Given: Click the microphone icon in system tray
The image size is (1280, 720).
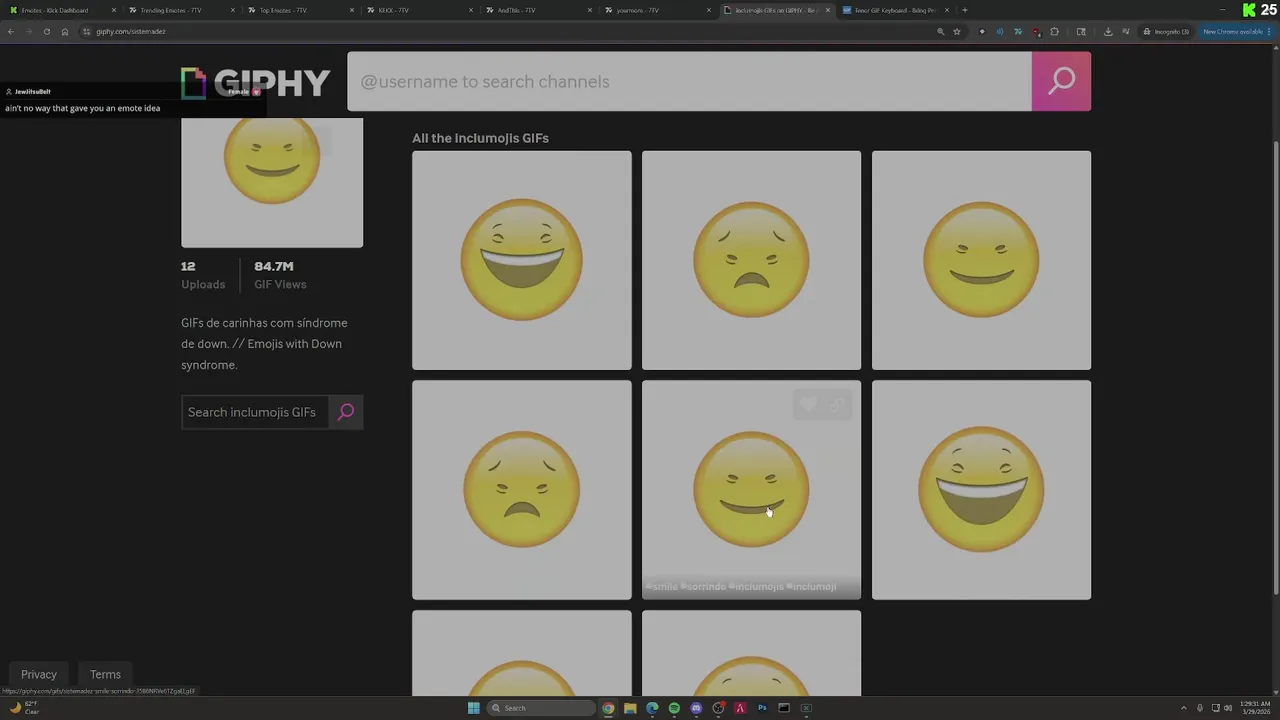Looking at the screenshot, I should [x=1200, y=708].
